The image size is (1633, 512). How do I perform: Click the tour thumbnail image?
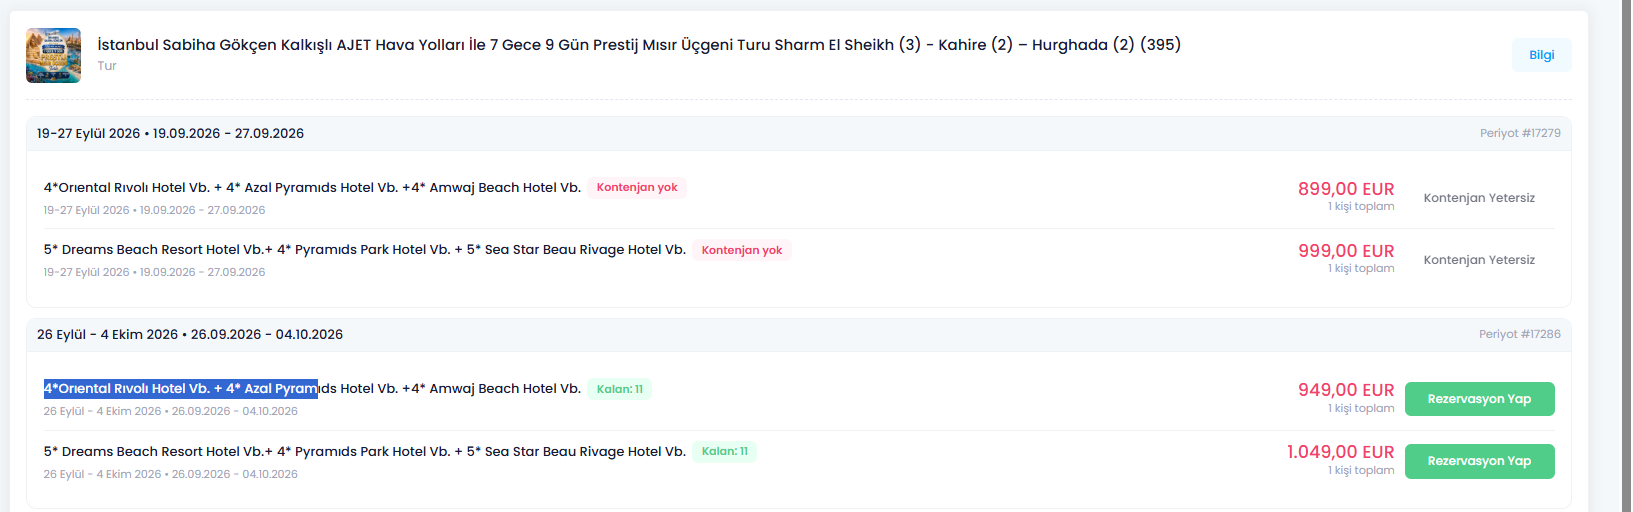pyautogui.click(x=53, y=55)
